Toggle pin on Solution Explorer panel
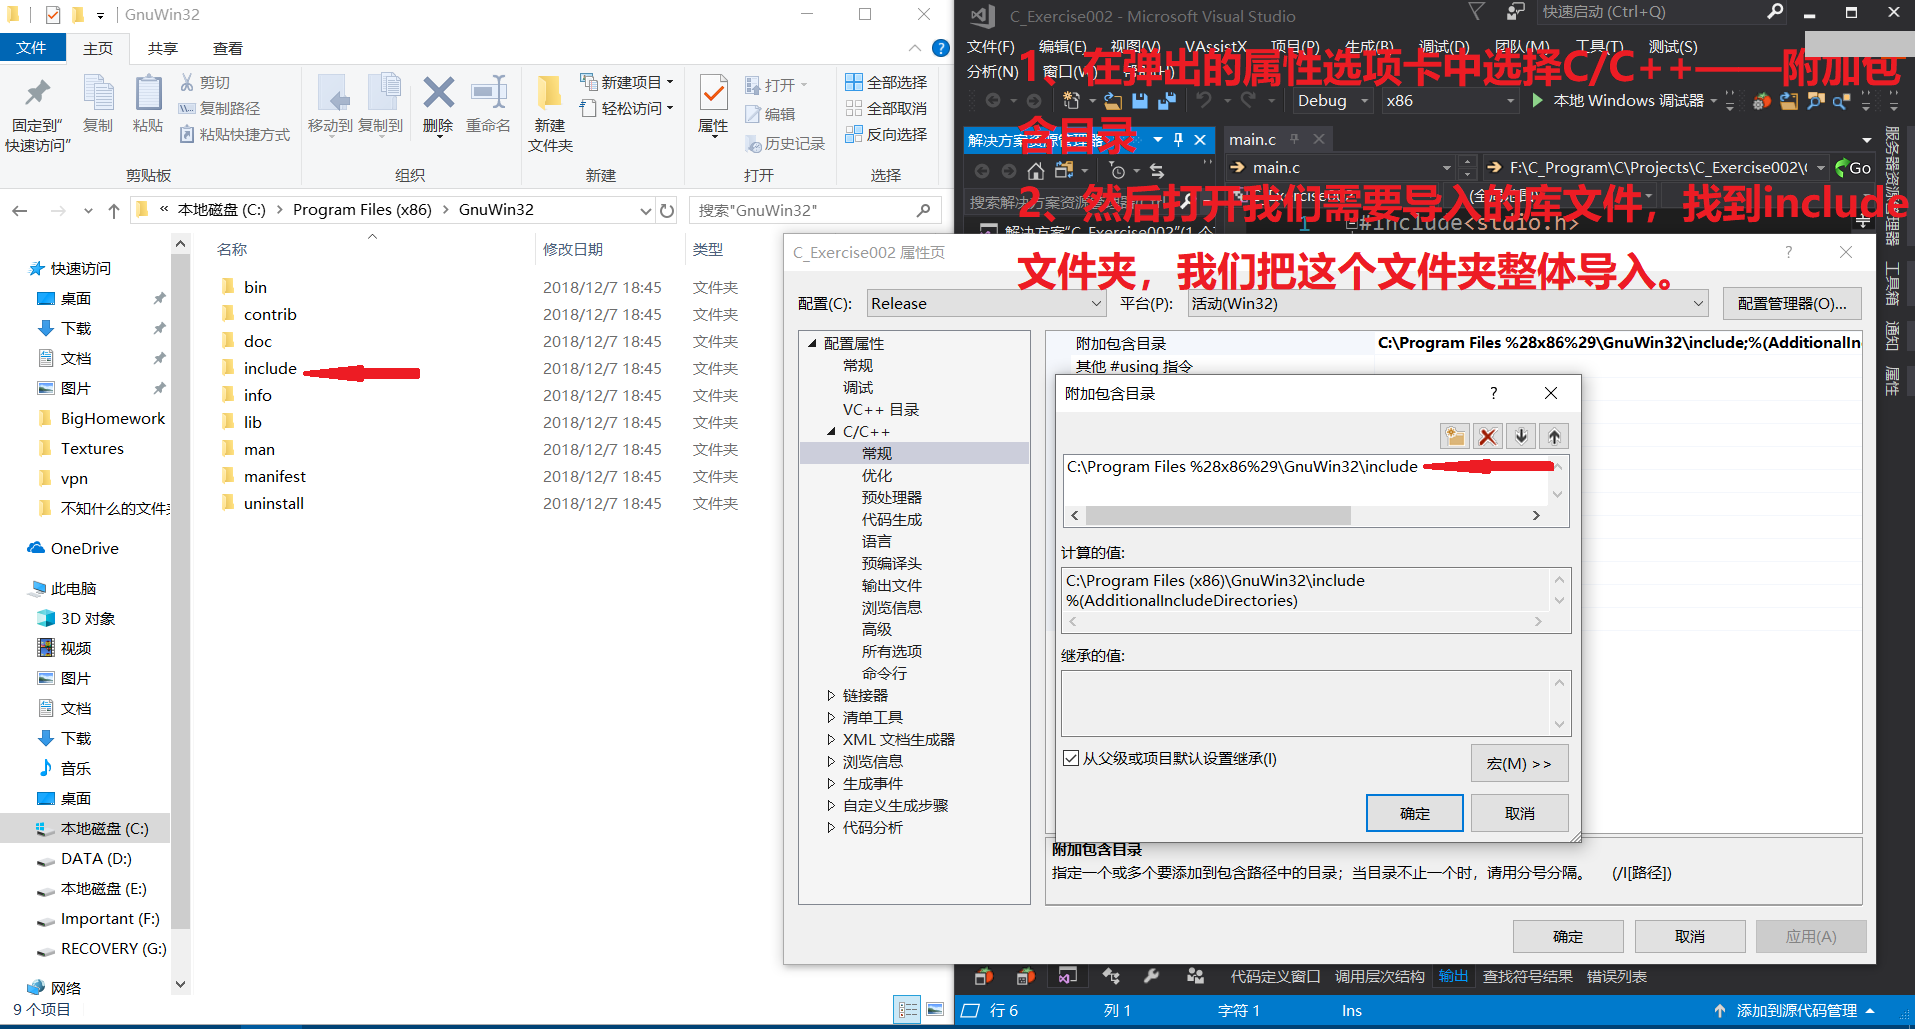This screenshot has width=1915, height=1029. [x=1178, y=139]
